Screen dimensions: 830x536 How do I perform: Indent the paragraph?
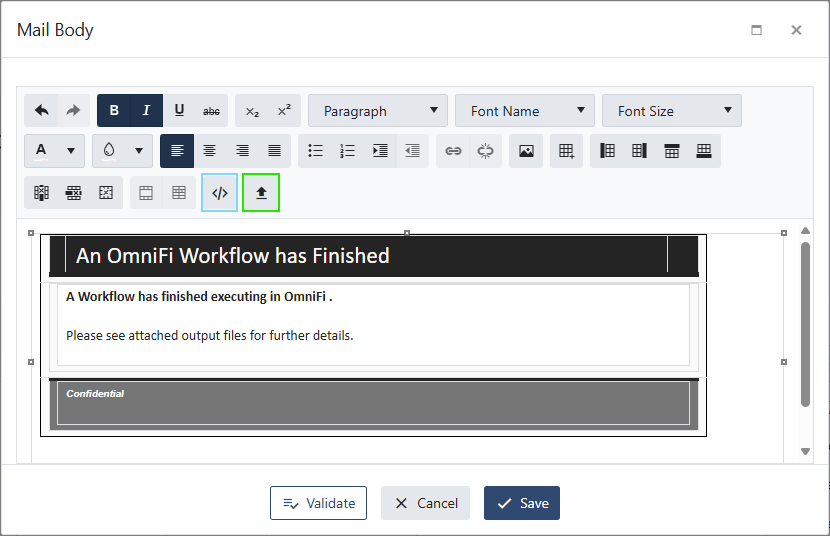[380, 151]
